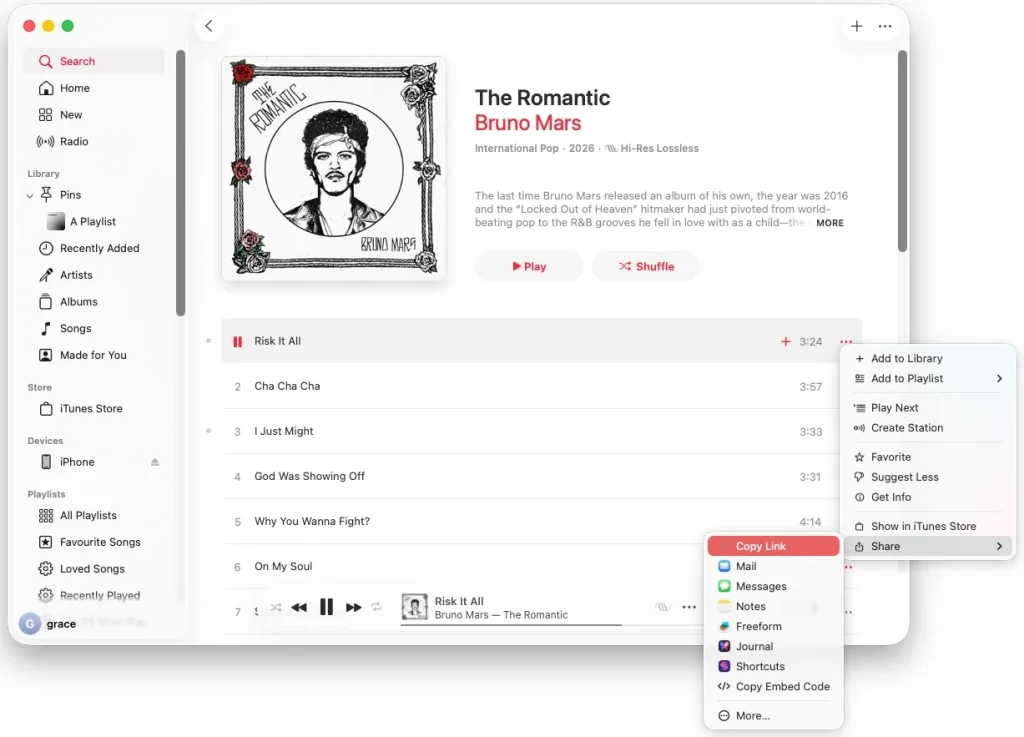The height and width of the screenshot is (737, 1024).
Task: Pause the currently playing track
Action: [x=327, y=607]
